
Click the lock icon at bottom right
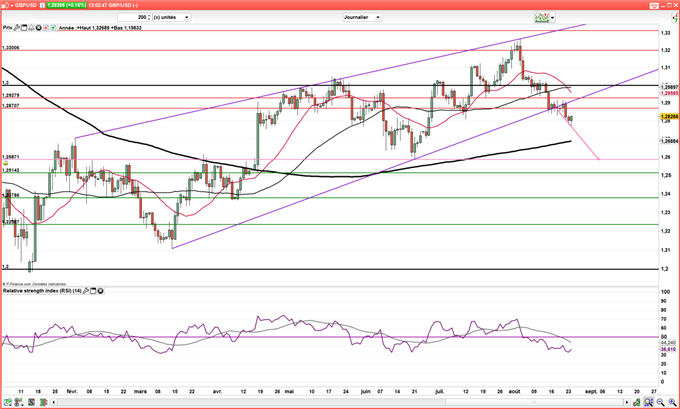click(637, 402)
